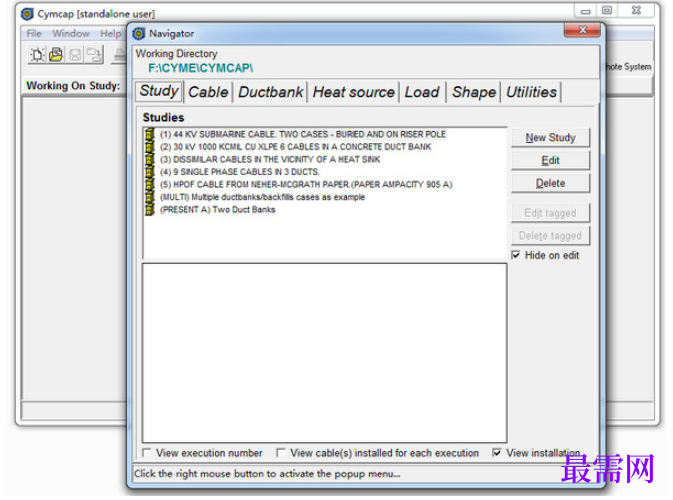
Task: Select the (MULTI) Multiple ductbanks/backfills study
Action: coord(262,197)
